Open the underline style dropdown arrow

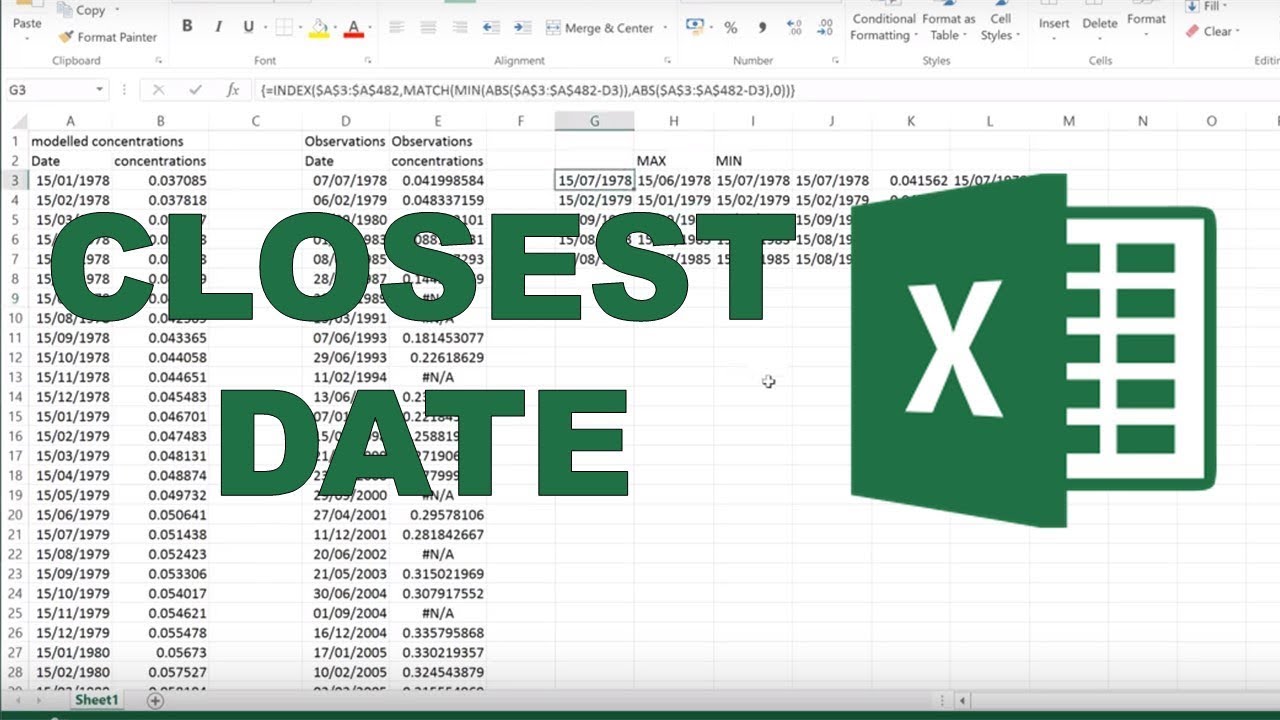click(x=264, y=28)
